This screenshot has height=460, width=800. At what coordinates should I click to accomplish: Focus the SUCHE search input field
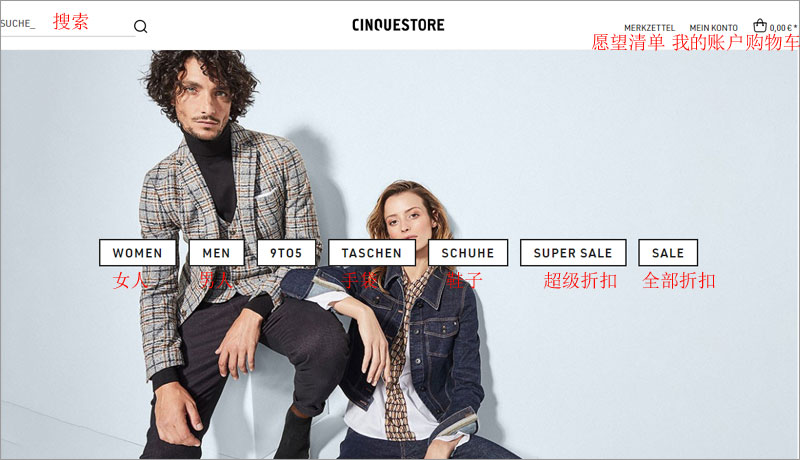click(67, 24)
